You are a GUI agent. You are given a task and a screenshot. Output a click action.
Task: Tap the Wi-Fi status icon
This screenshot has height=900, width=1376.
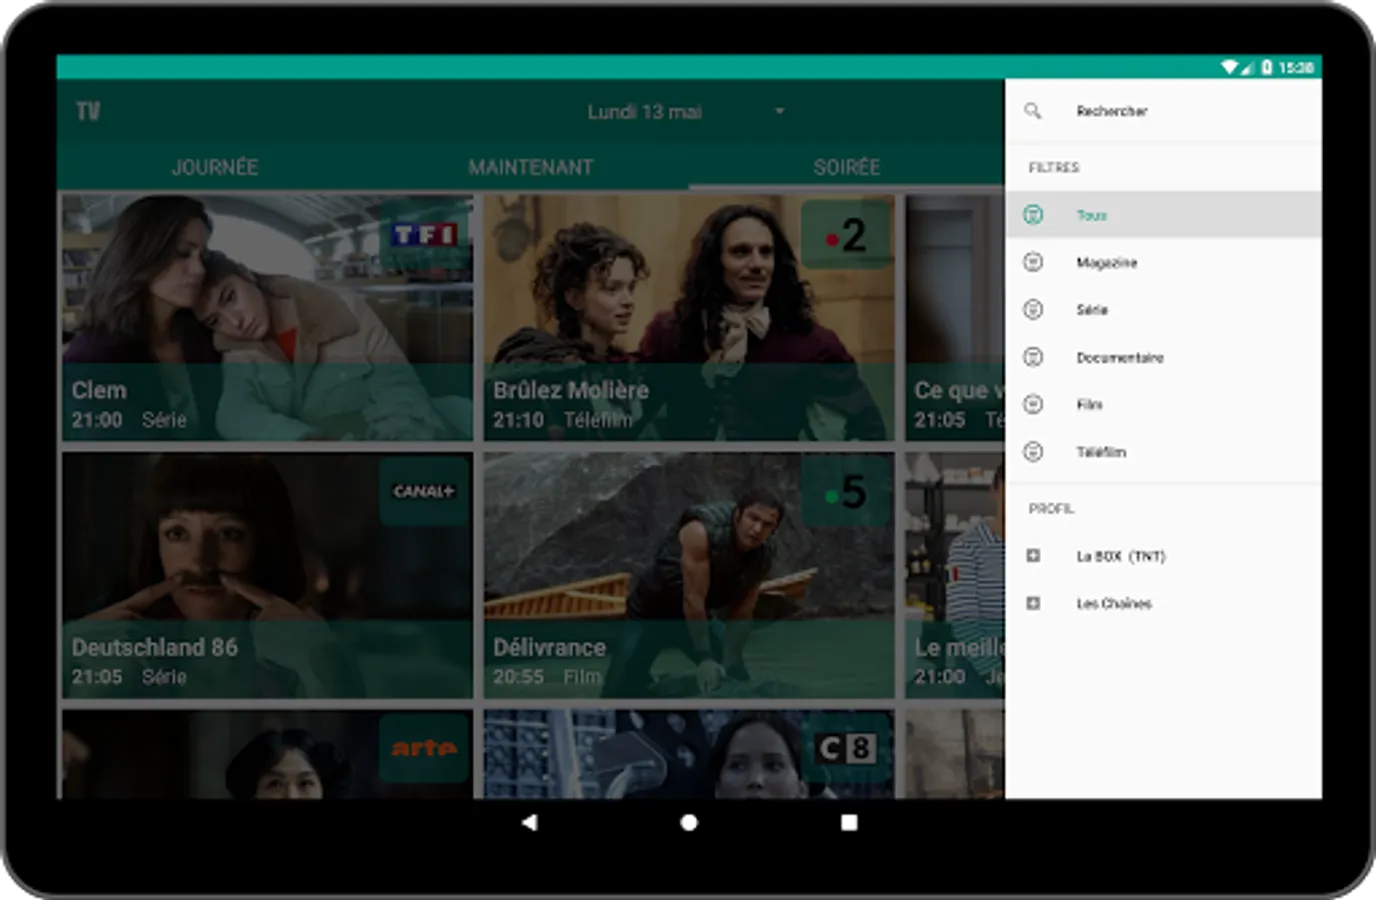(1230, 67)
